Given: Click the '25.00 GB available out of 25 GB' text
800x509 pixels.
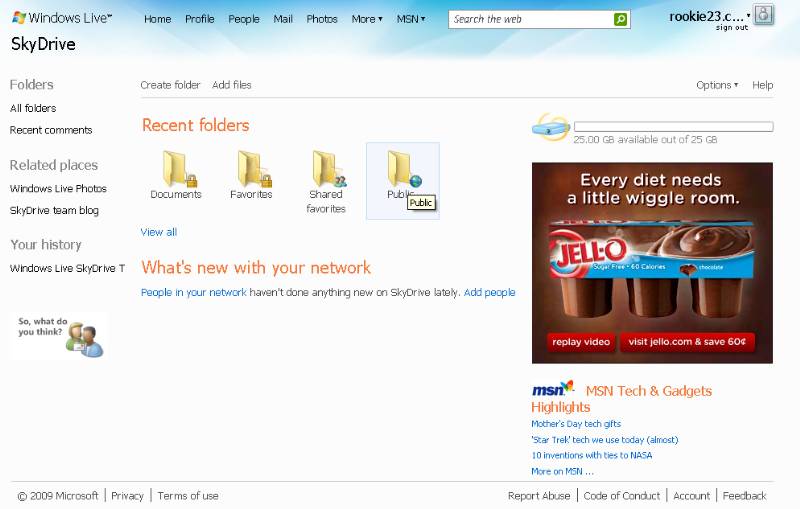Looking at the screenshot, I should (x=645, y=140).
